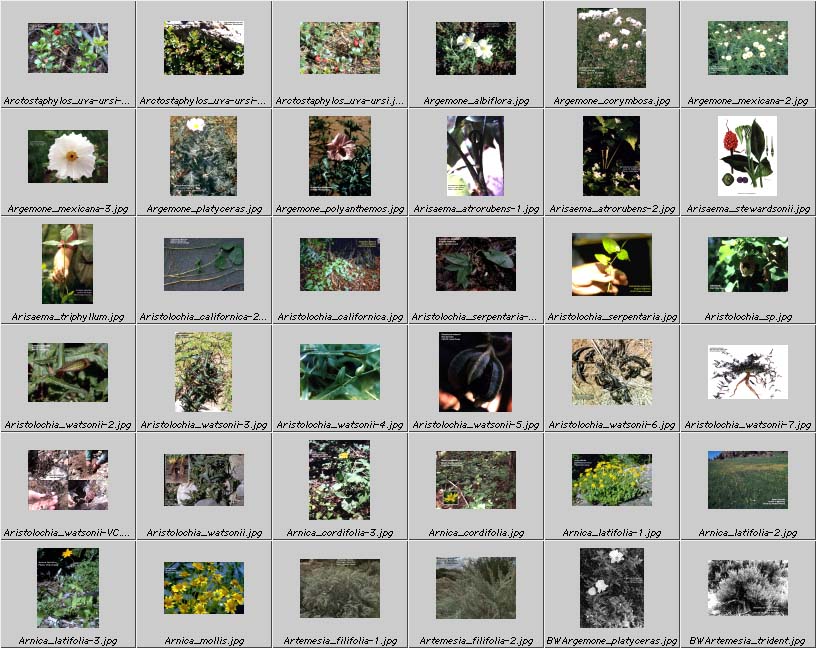This screenshot has width=816, height=648.
Task: Select the Argemone_polyanthemos.jpg pink flower image
Action: click(x=340, y=156)
